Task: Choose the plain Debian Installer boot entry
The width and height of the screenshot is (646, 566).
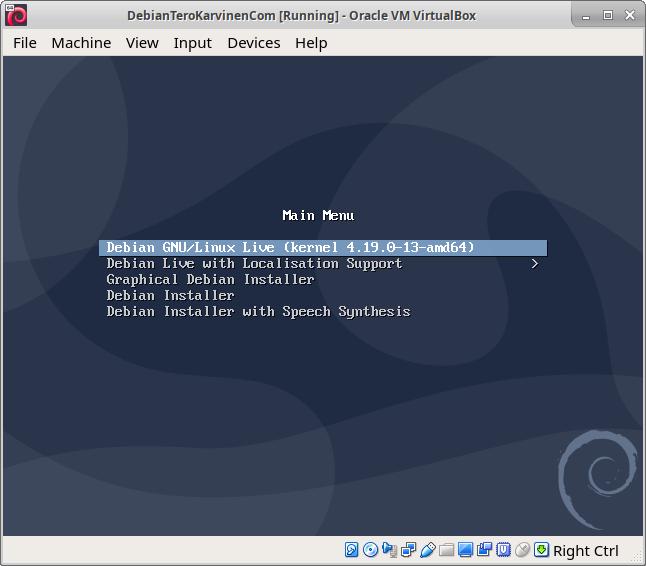Action: tap(170, 296)
